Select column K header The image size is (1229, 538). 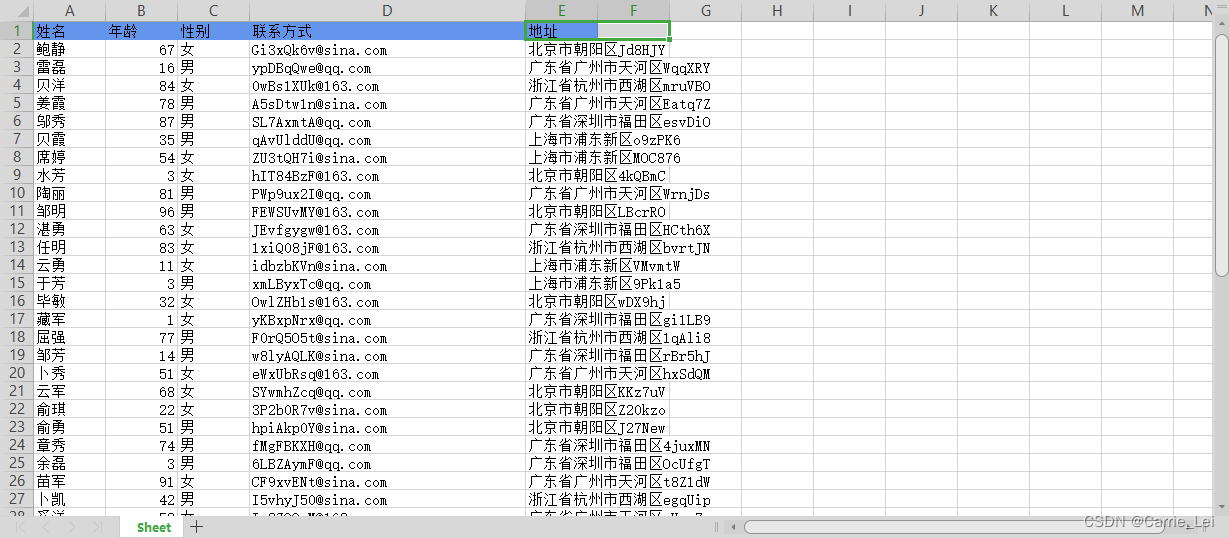pyautogui.click(x=993, y=10)
